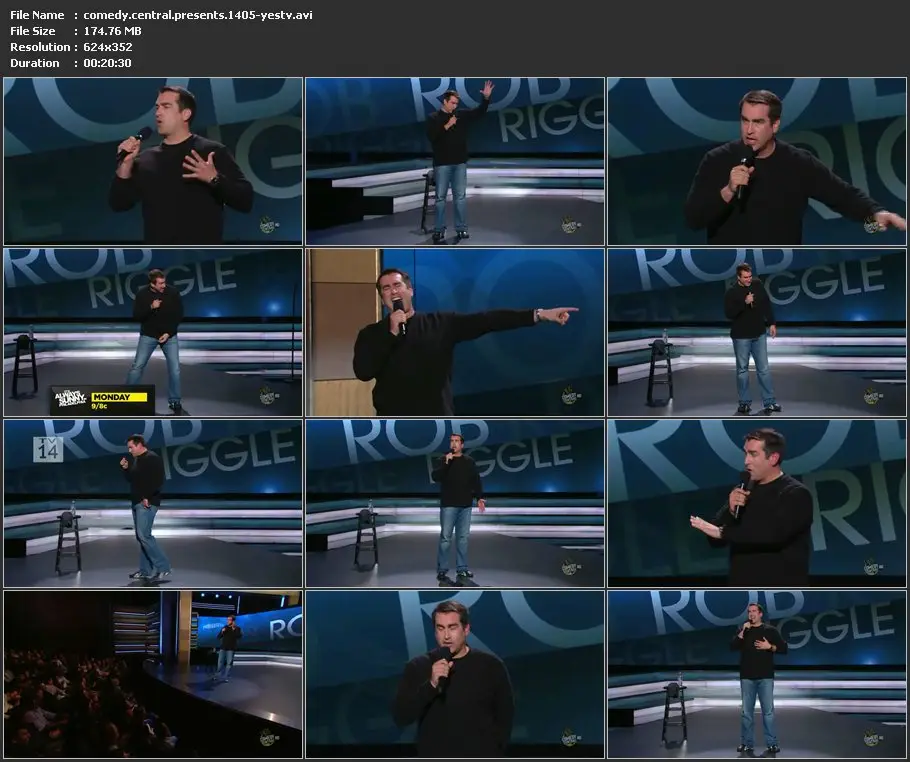Click the "File Name" label

[37, 15]
